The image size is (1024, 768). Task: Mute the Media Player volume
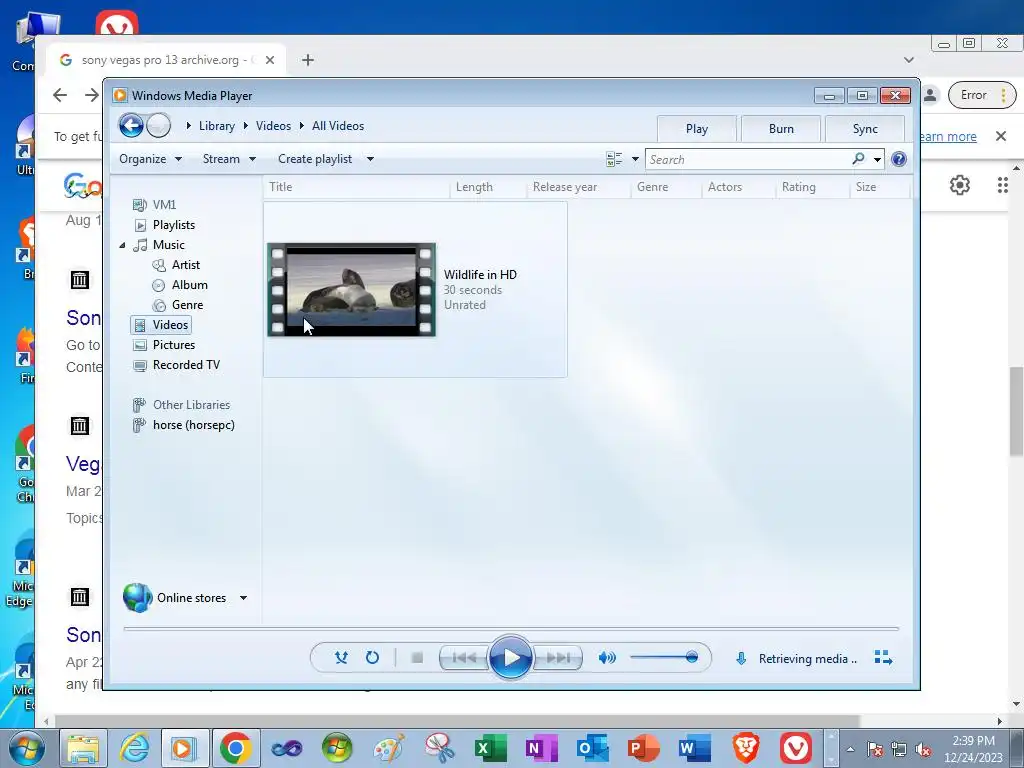coord(607,658)
